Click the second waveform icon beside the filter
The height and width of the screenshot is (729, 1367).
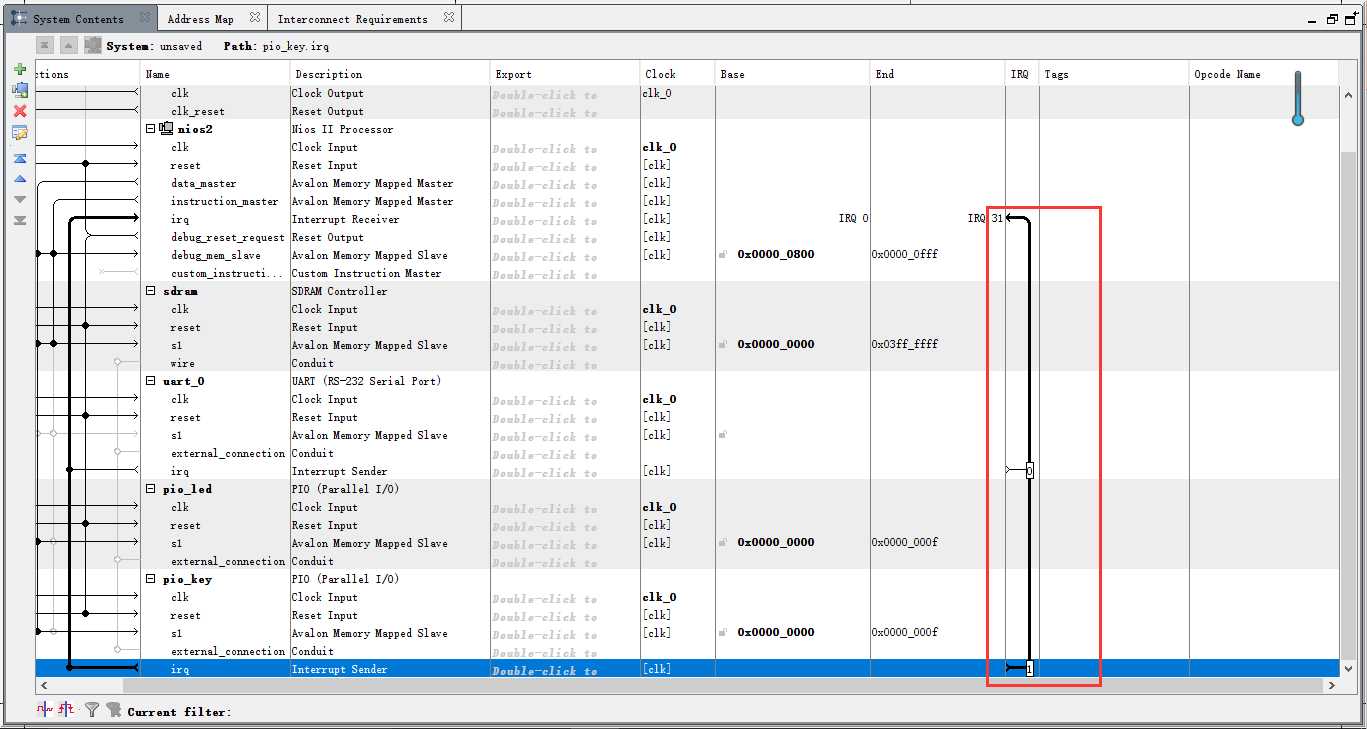coord(65,709)
